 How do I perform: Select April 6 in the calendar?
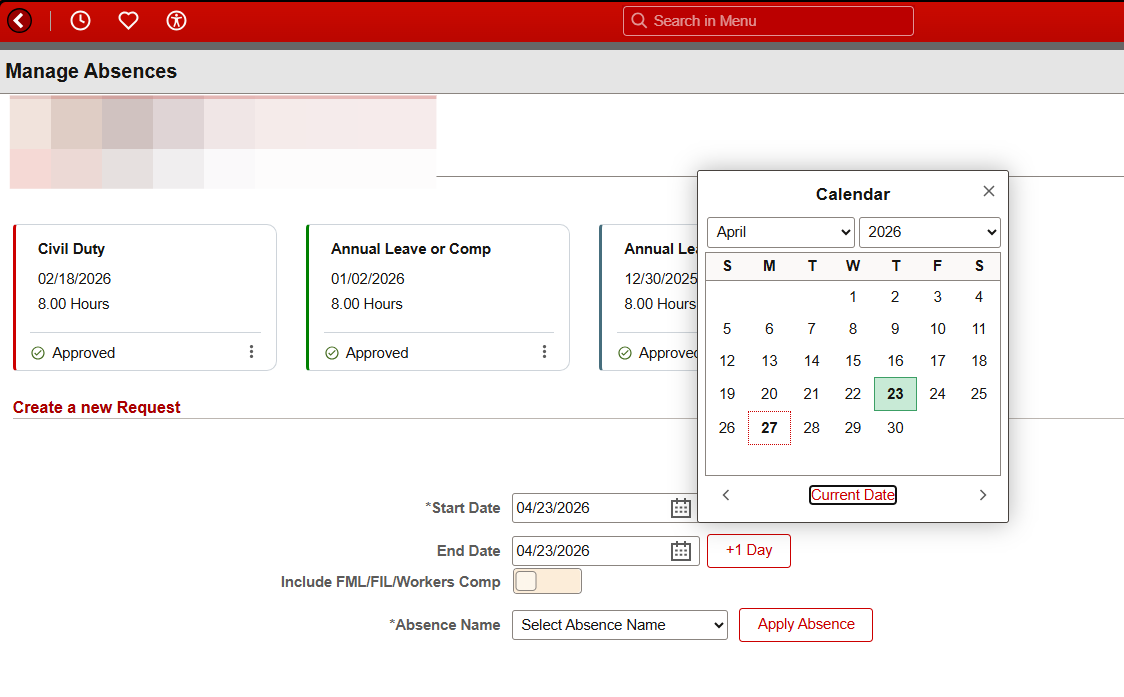769,329
